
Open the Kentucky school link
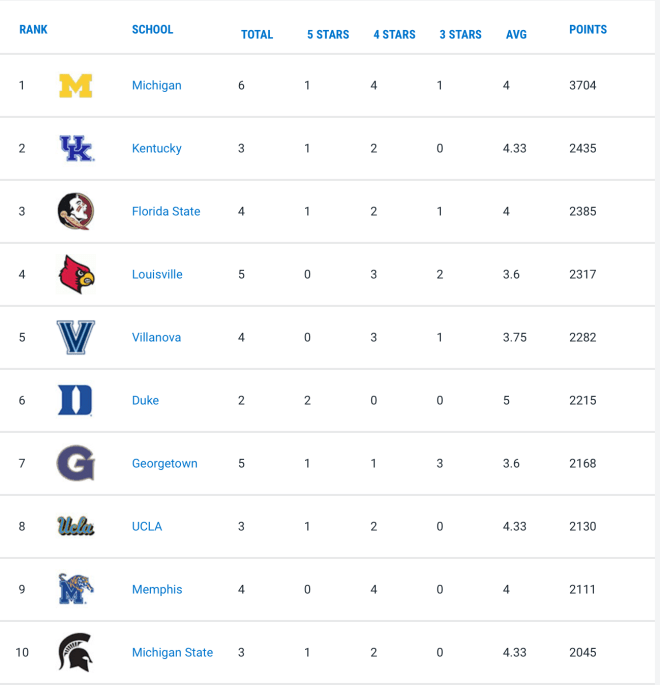[156, 148]
